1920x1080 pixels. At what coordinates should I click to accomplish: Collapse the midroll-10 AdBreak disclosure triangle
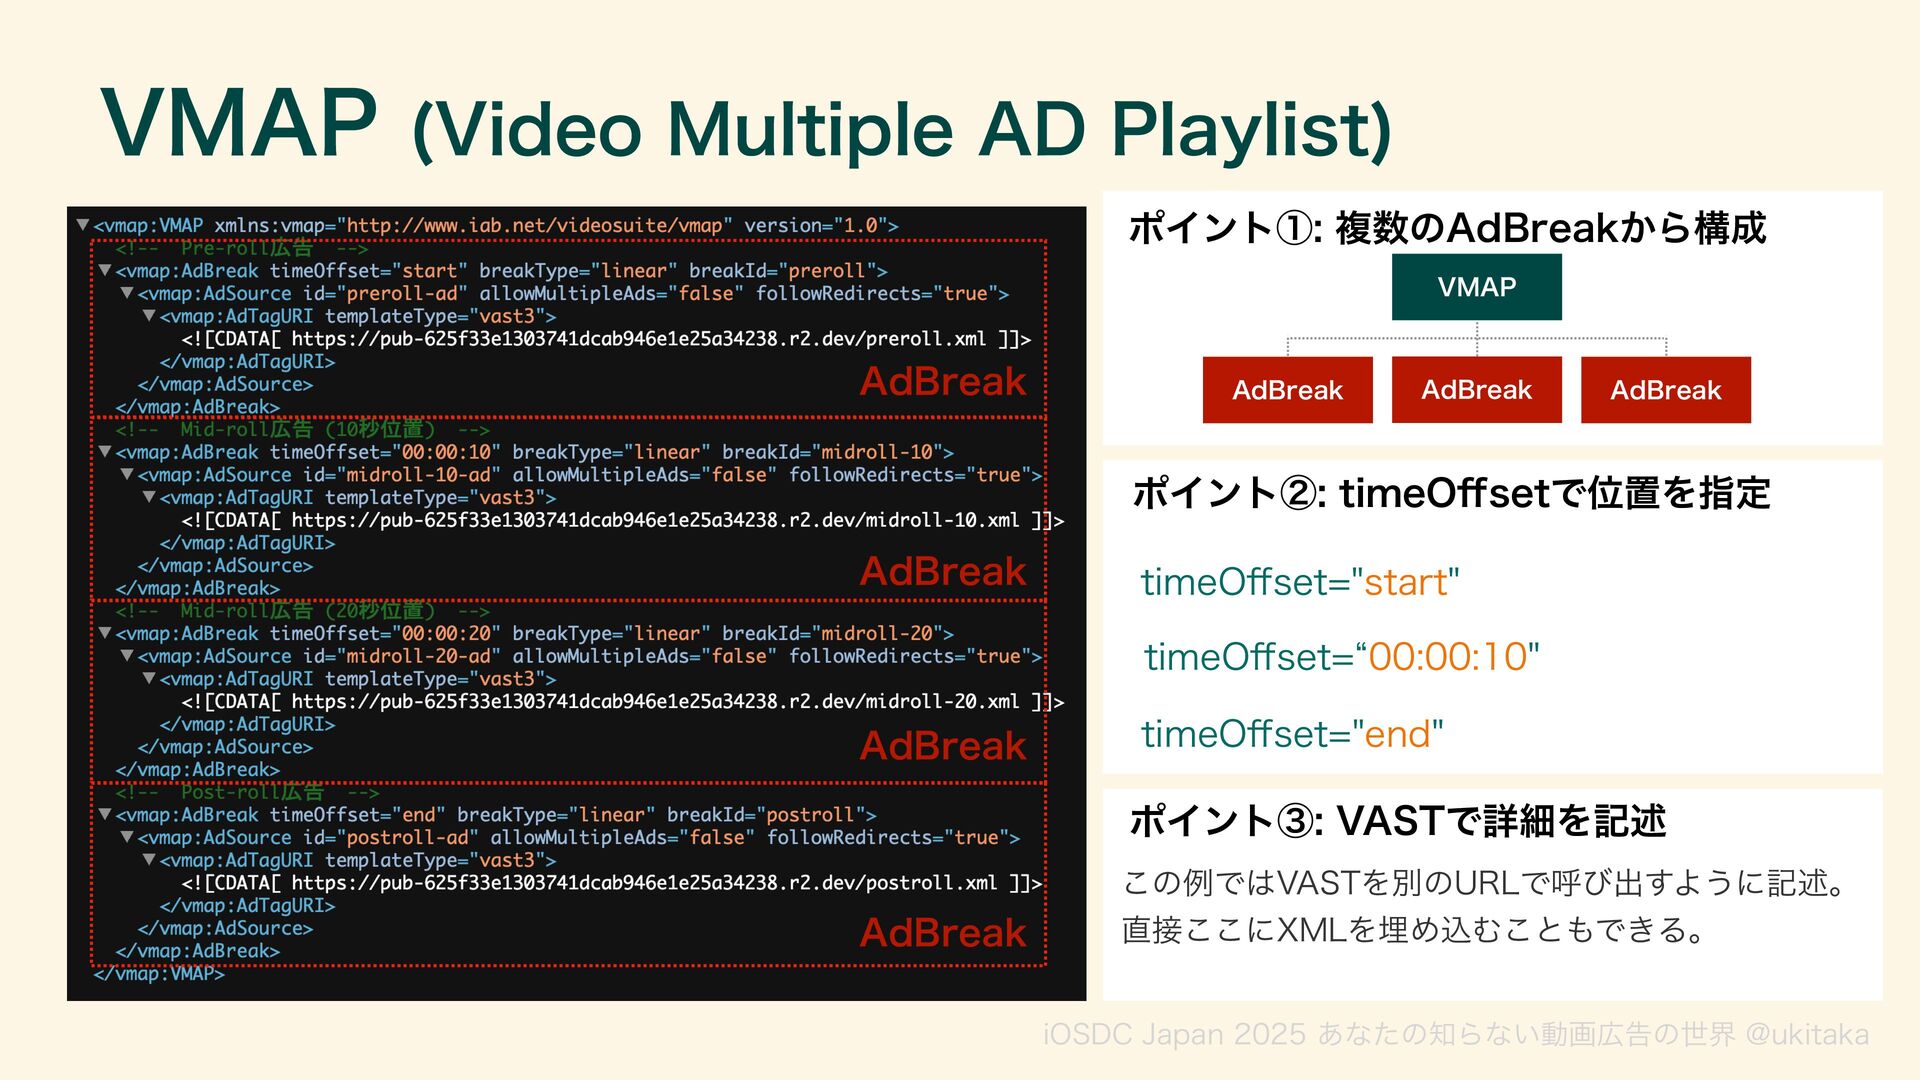[x=105, y=452]
